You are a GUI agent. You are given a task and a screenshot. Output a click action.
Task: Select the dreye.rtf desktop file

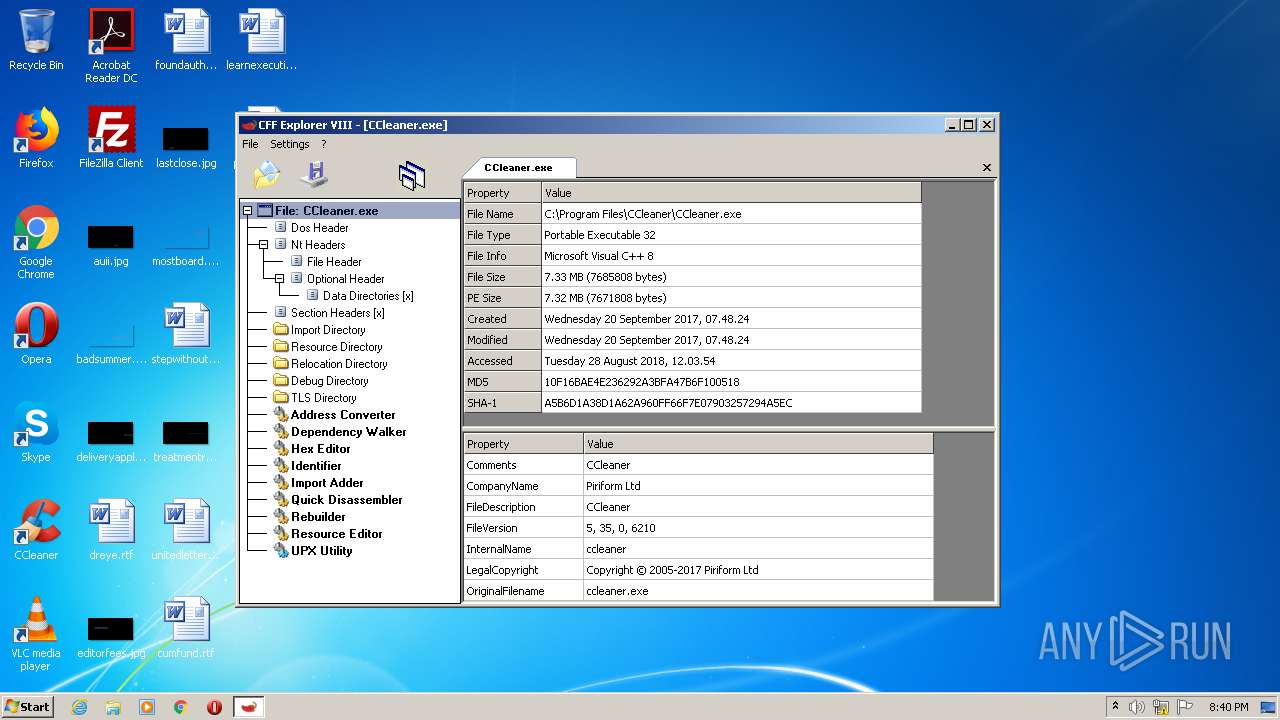pos(111,530)
